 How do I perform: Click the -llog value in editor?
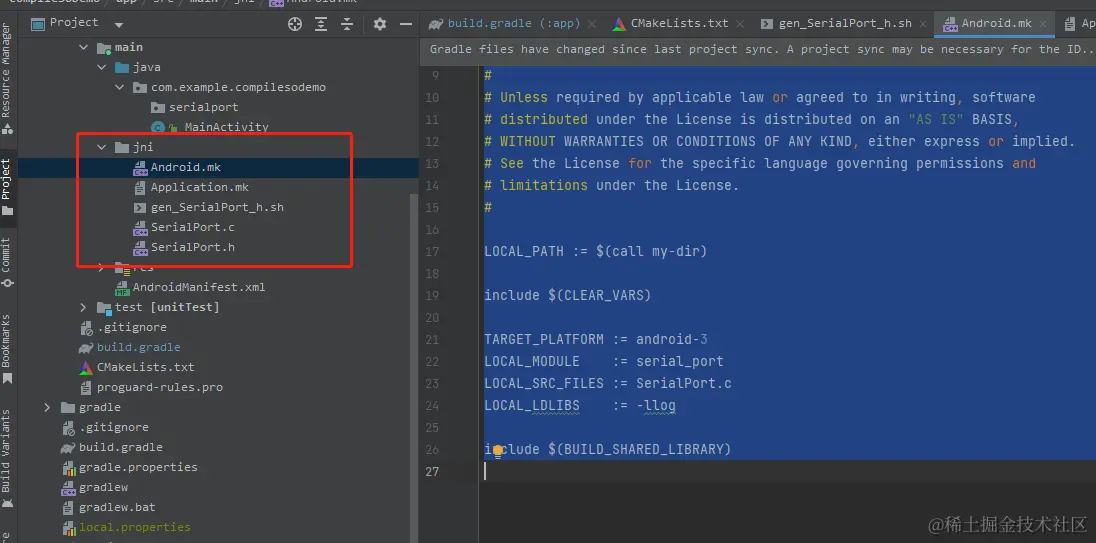pos(656,405)
